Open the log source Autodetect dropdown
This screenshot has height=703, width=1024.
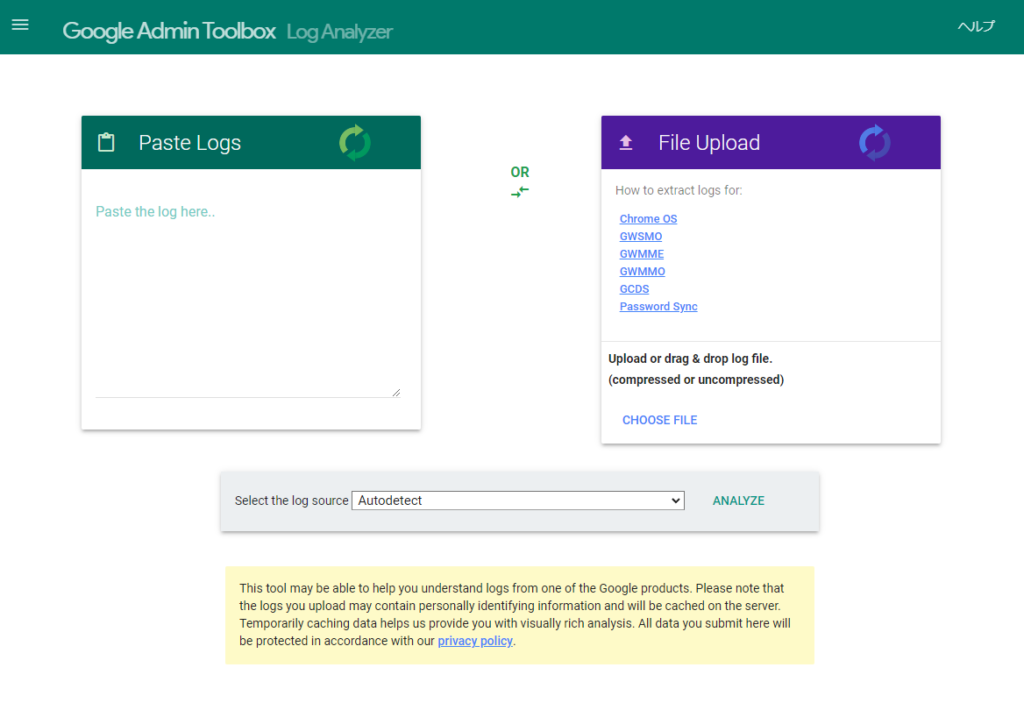[517, 500]
